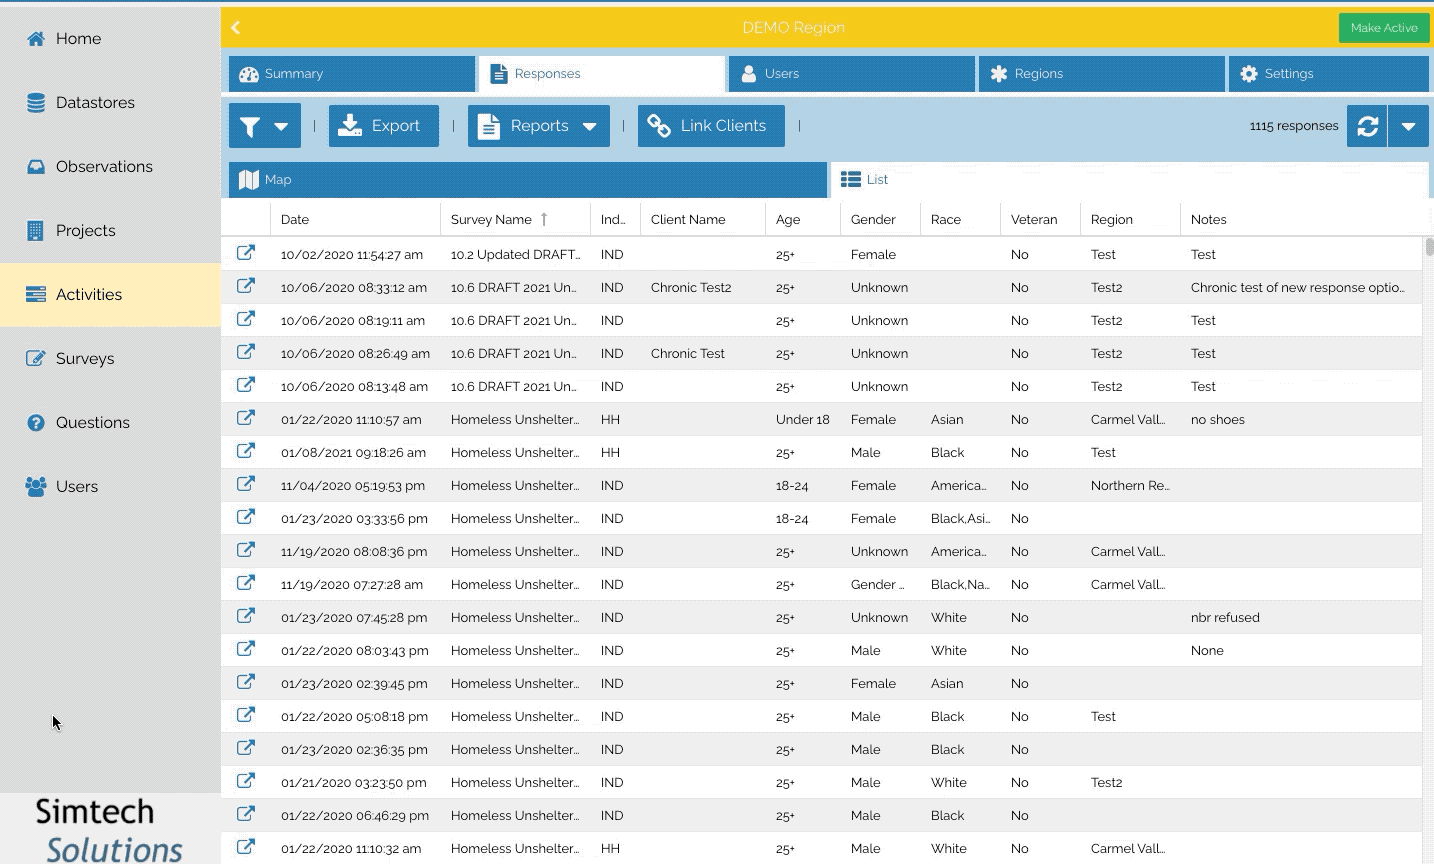Open the 'no shoes' response record icon
Image resolution: width=1434 pixels, height=864 pixels.
(x=245, y=418)
